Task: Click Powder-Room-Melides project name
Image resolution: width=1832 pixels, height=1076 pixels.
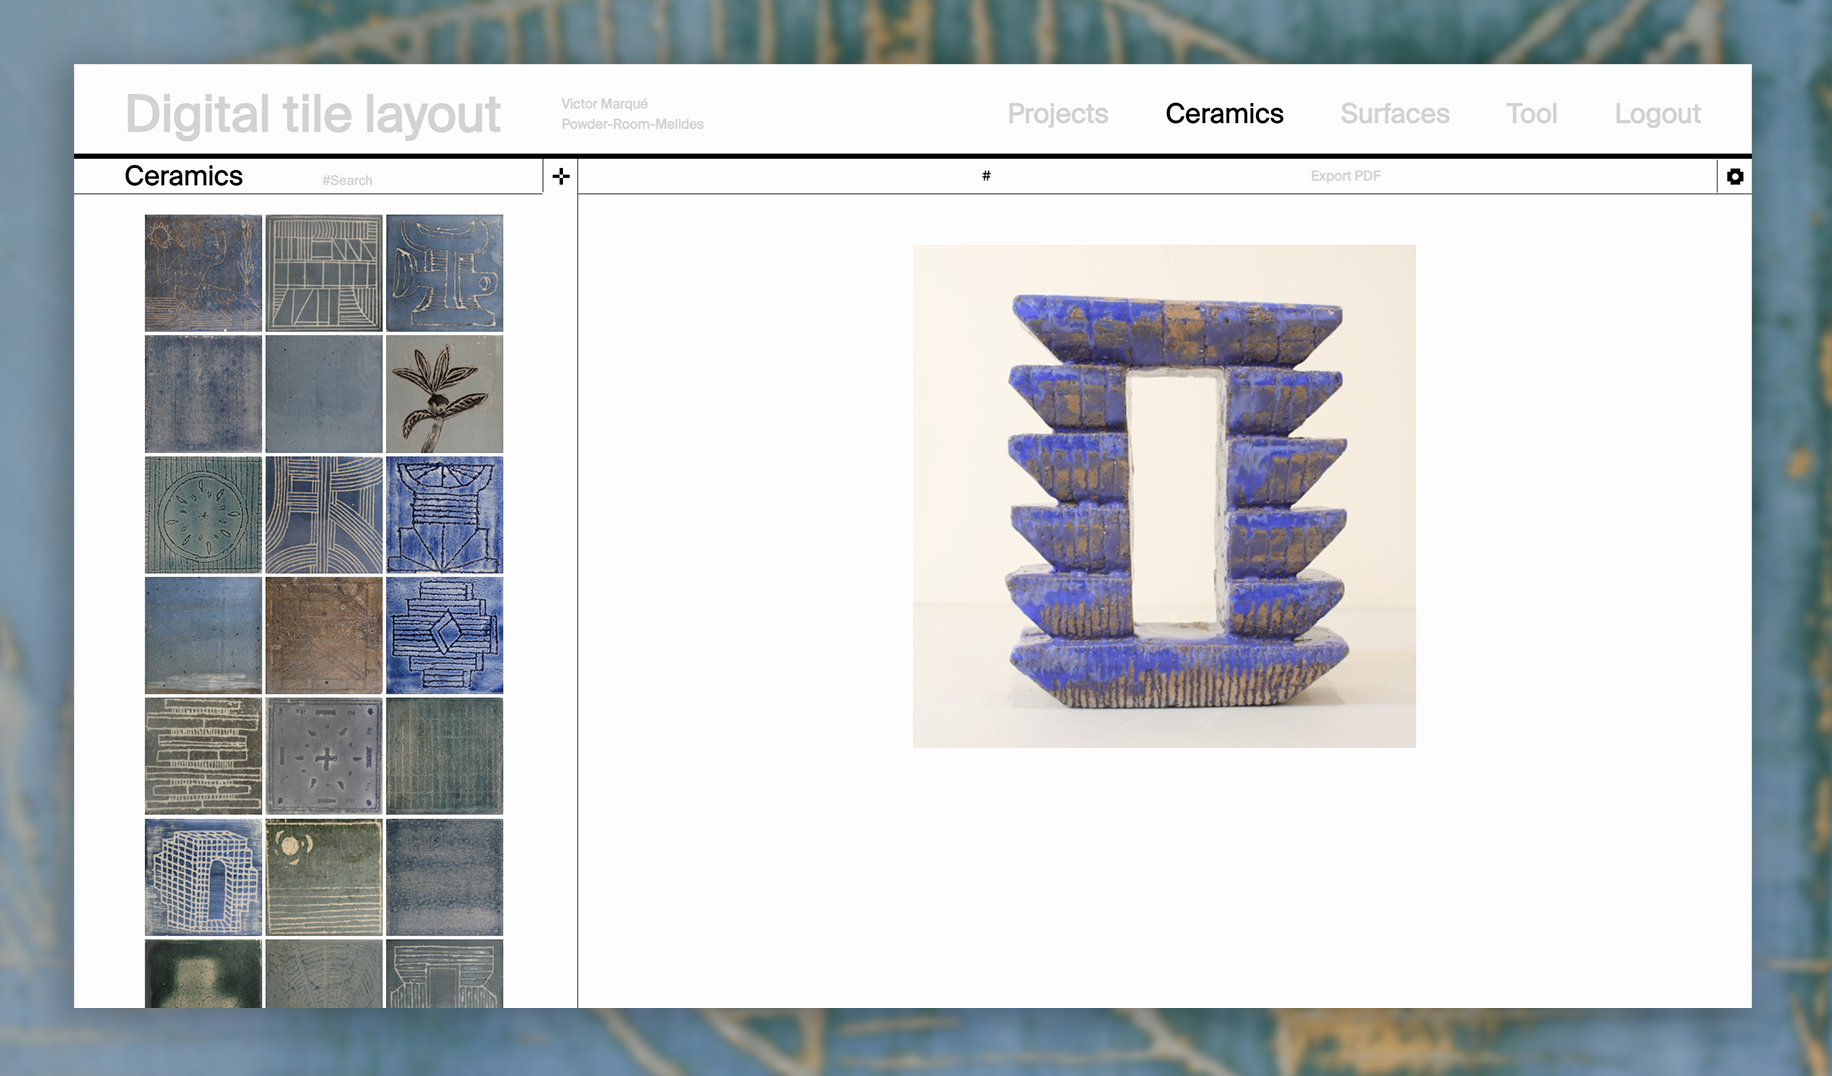Action: pos(632,124)
